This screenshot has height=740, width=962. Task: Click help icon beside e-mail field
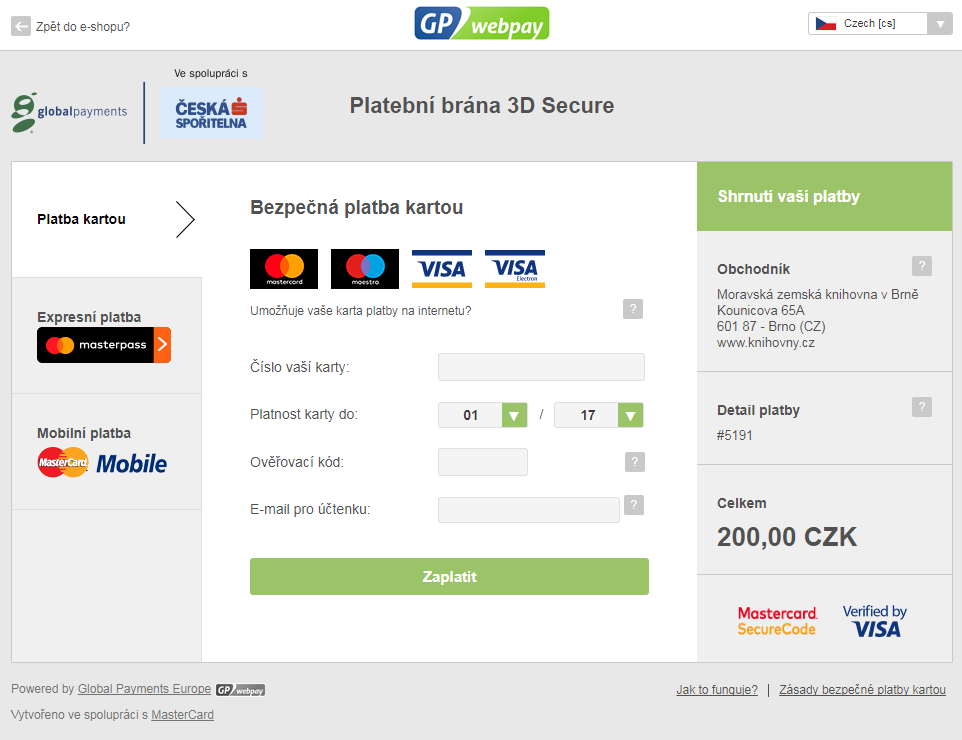pyautogui.click(x=634, y=505)
